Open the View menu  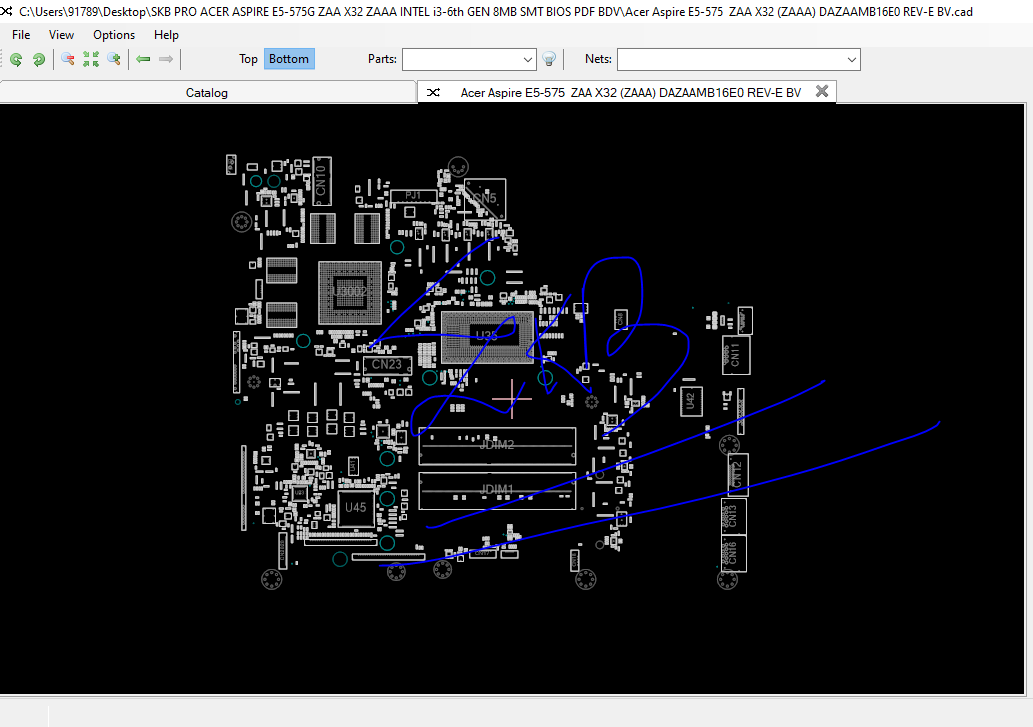click(x=61, y=35)
